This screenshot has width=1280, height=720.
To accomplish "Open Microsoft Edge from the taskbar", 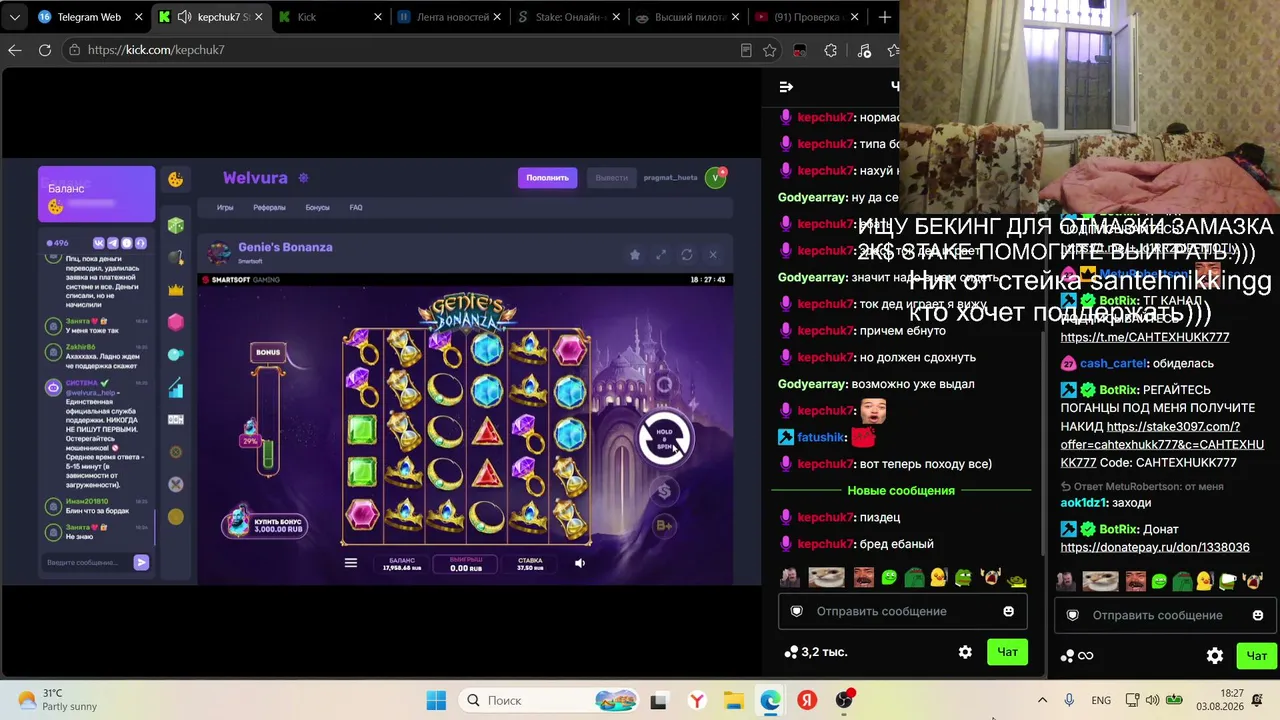I will 770,700.
